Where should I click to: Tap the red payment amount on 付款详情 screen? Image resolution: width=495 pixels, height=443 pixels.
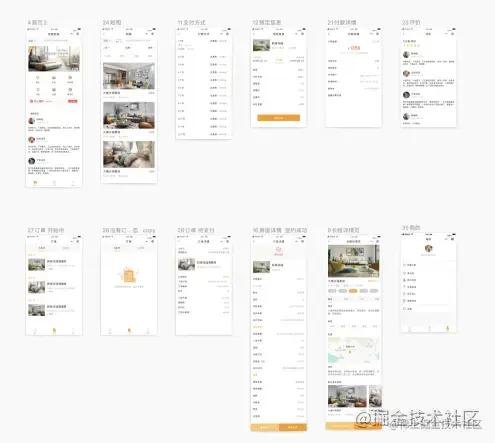pyautogui.click(x=354, y=48)
